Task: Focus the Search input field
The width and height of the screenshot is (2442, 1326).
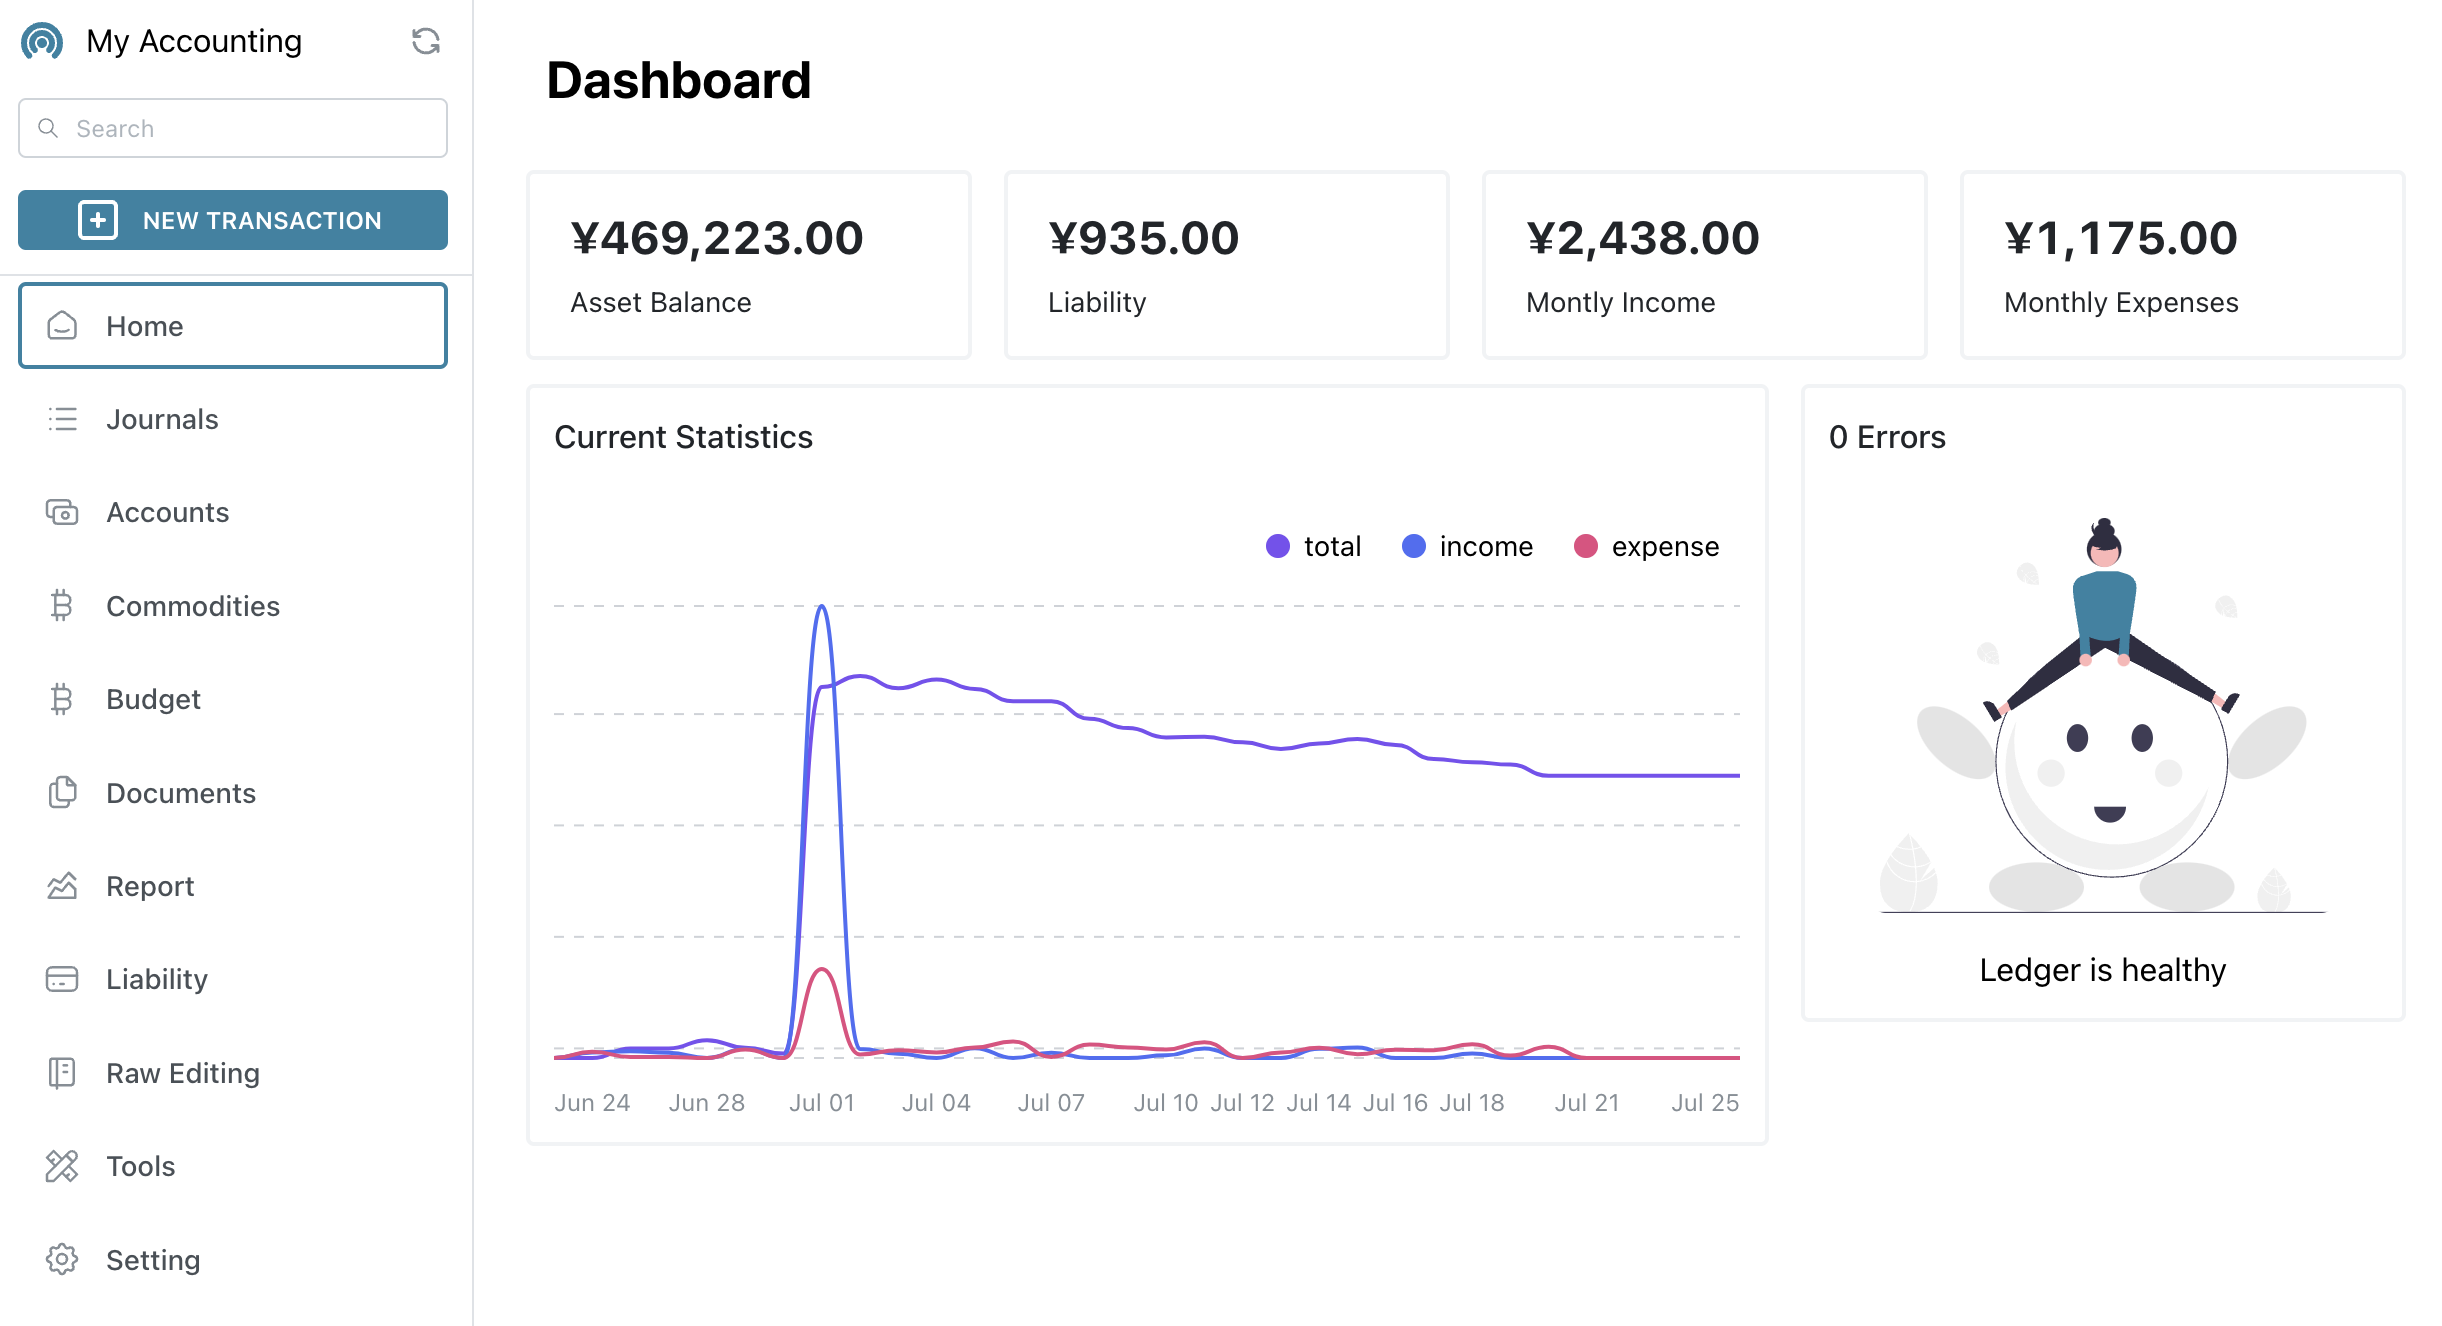Action: [x=250, y=128]
